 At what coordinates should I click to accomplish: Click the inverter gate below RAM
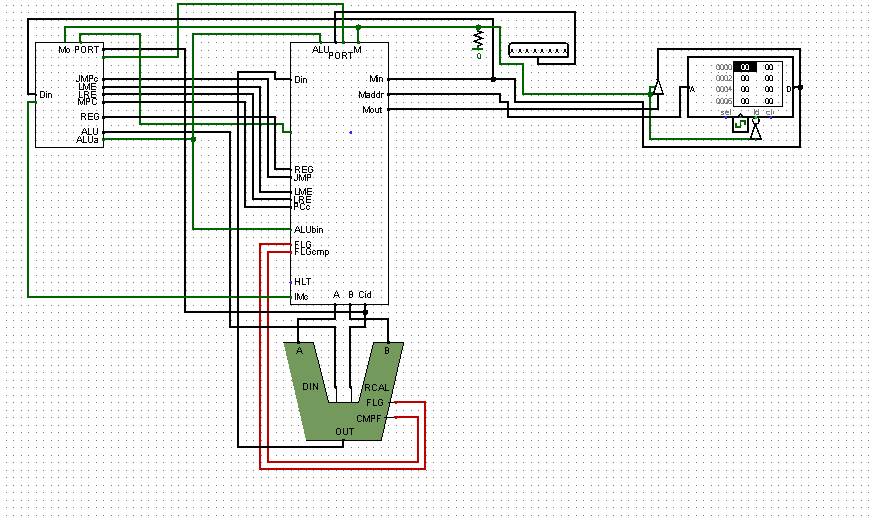(756, 132)
